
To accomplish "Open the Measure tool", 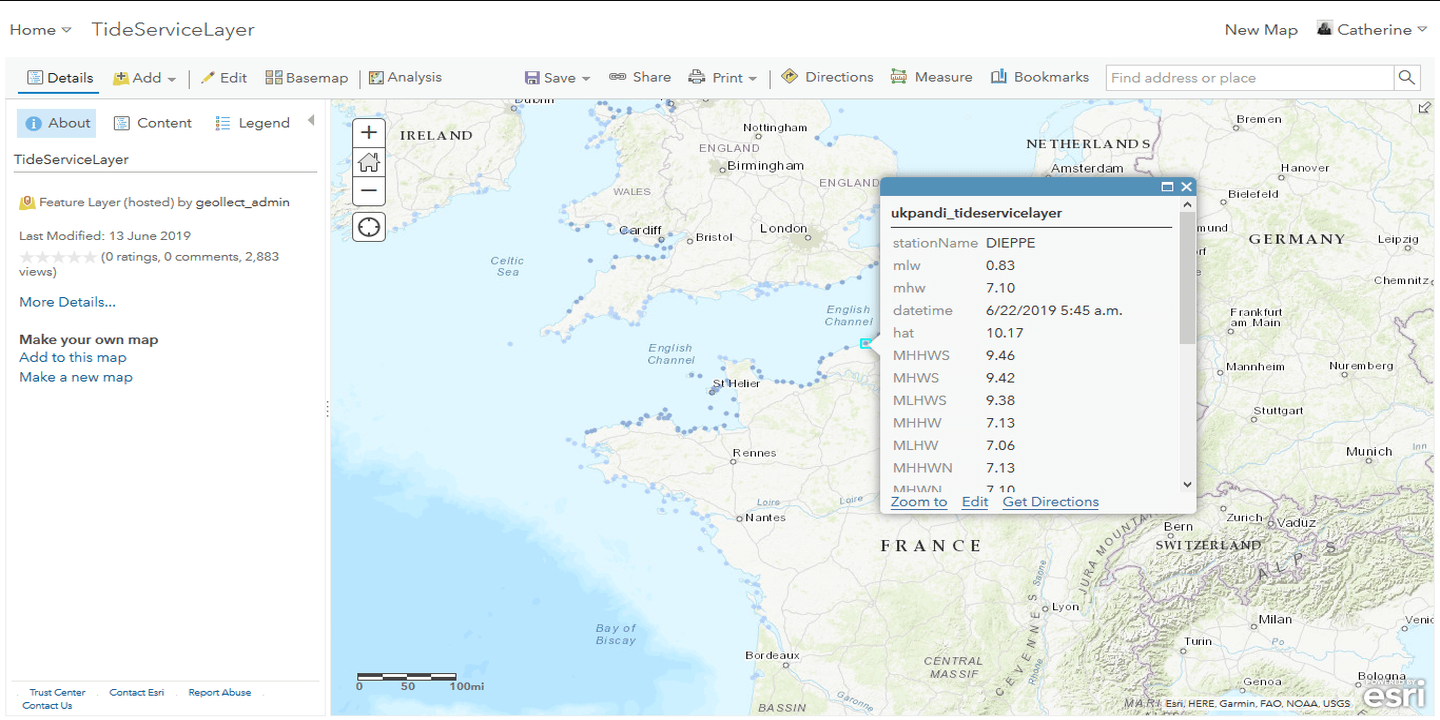I will 931,77.
